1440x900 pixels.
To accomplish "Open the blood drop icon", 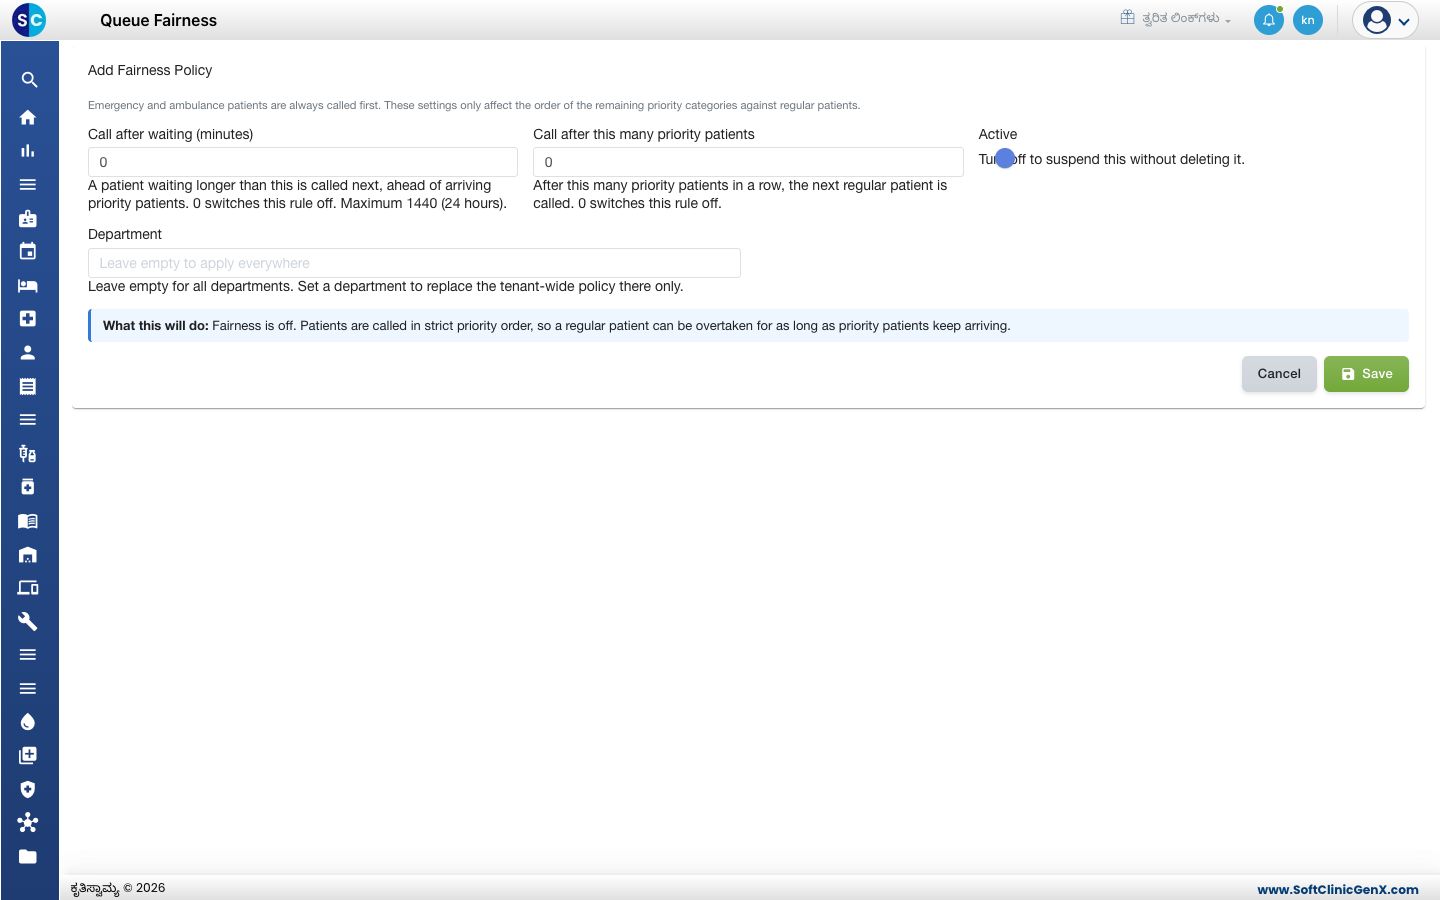I will (28, 722).
